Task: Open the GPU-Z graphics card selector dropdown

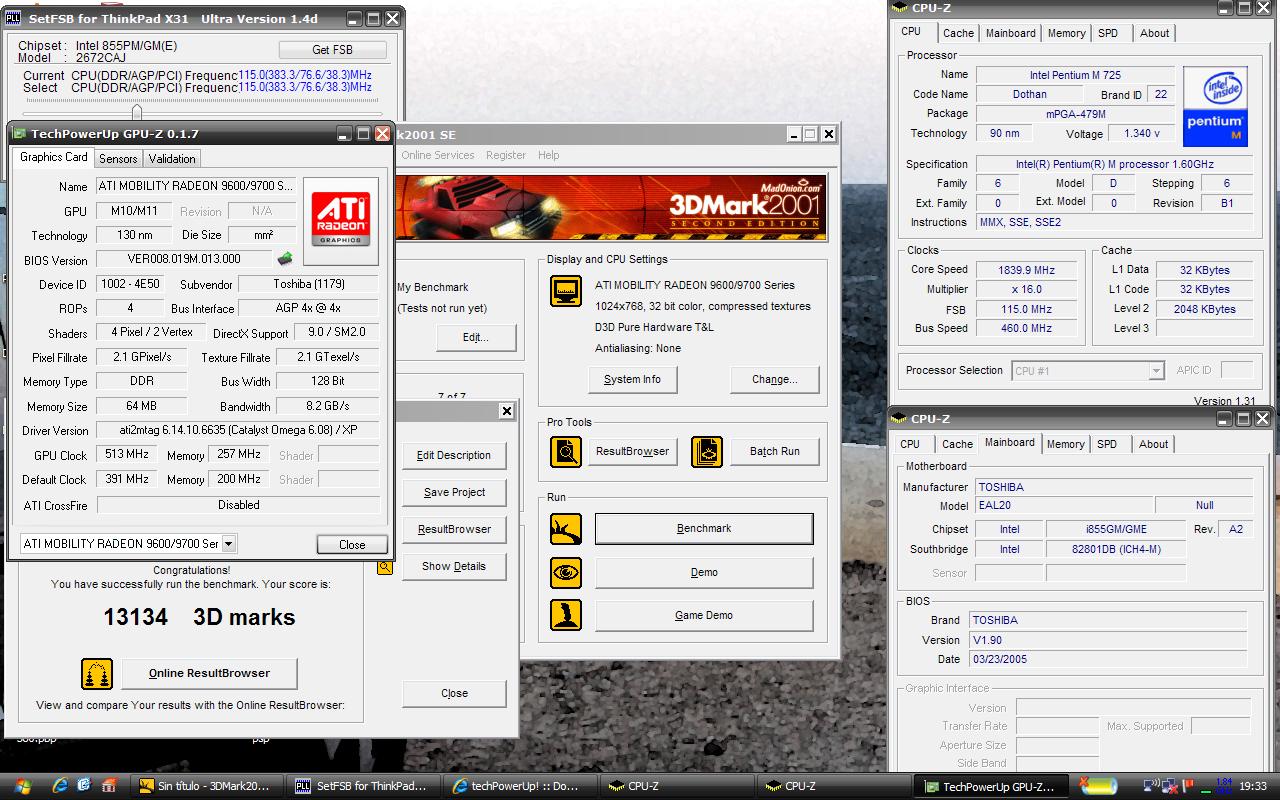Action: pyautogui.click(x=229, y=544)
